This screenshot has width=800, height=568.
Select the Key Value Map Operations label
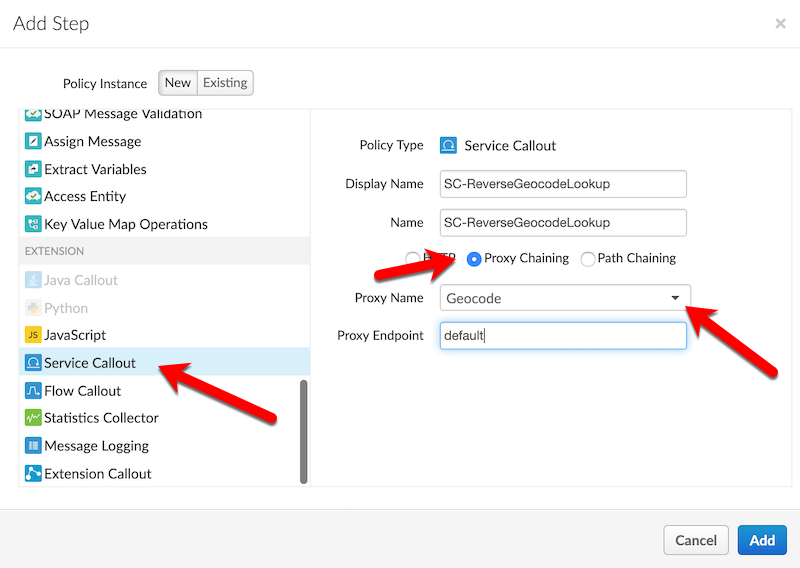click(126, 224)
